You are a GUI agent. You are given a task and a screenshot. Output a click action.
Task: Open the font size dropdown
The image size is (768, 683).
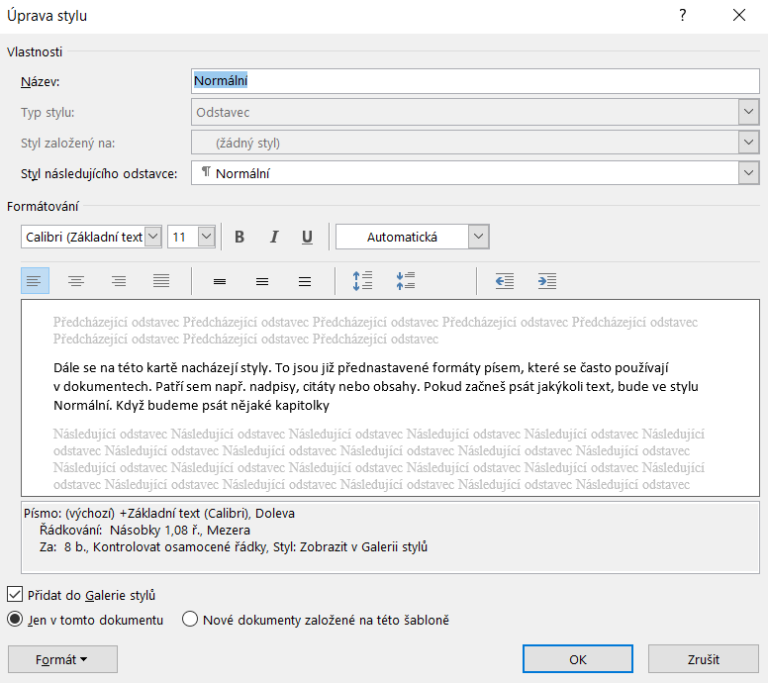(x=206, y=237)
